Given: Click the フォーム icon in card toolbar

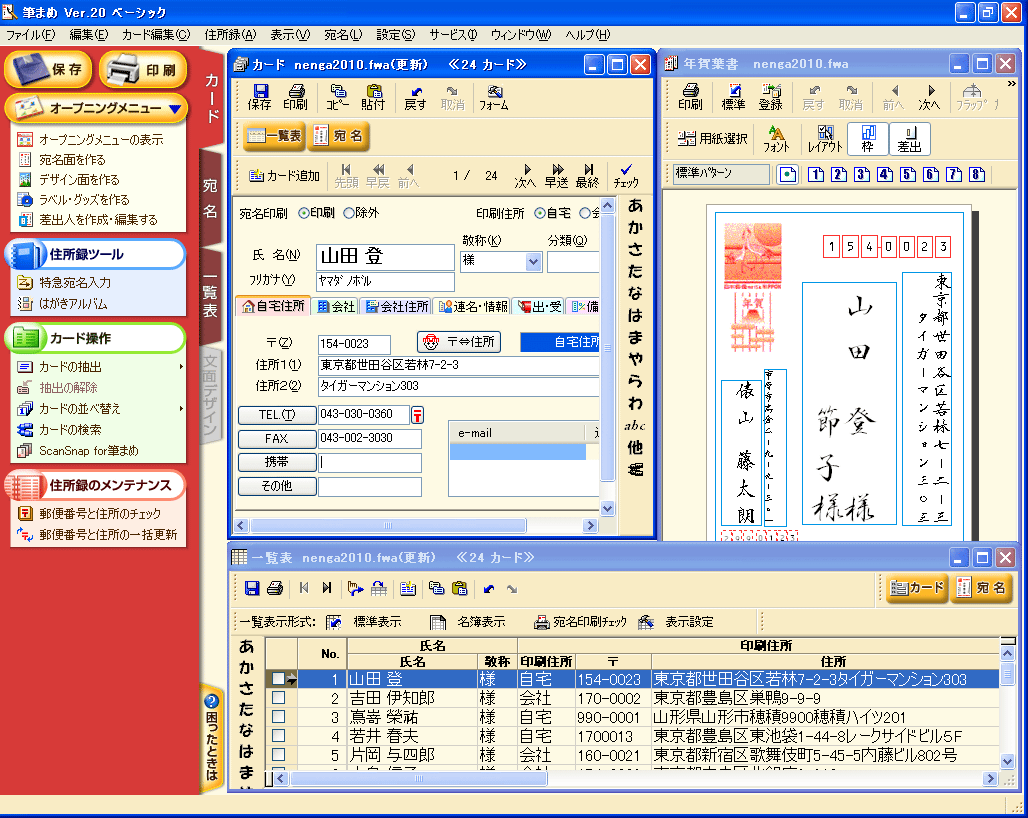Looking at the screenshot, I should click(x=493, y=97).
